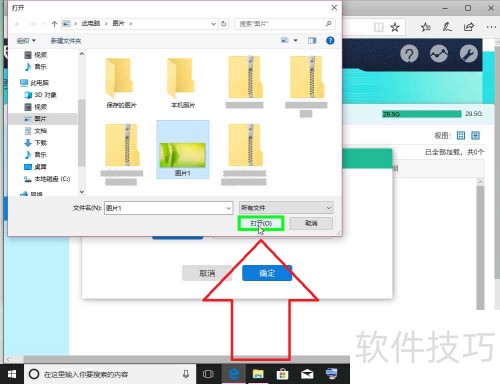Click New folder (新建文件夹)
The width and height of the screenshot is (500, 384).
66,41
